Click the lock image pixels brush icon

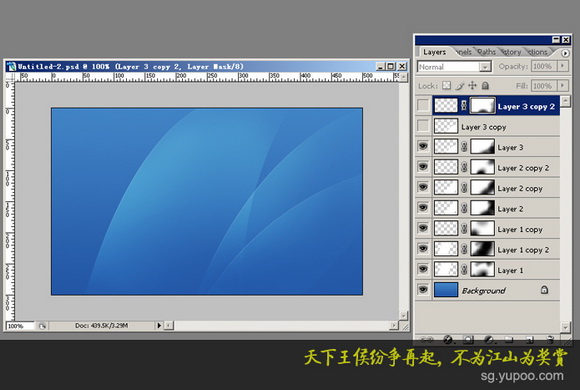tap(459, 86)
